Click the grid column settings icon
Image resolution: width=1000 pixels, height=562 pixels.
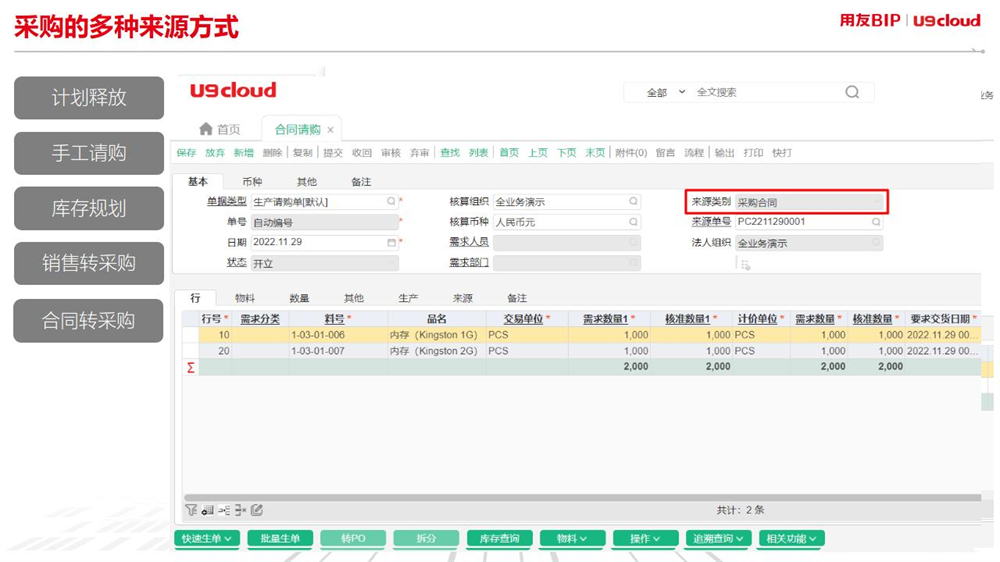pyautogui.click(x=207, y=510)
